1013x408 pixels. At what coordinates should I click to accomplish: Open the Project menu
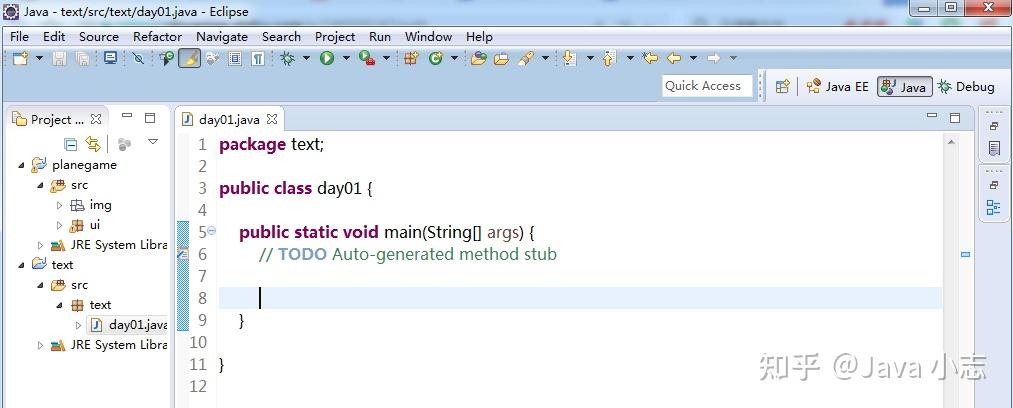(x=335, y=37)
